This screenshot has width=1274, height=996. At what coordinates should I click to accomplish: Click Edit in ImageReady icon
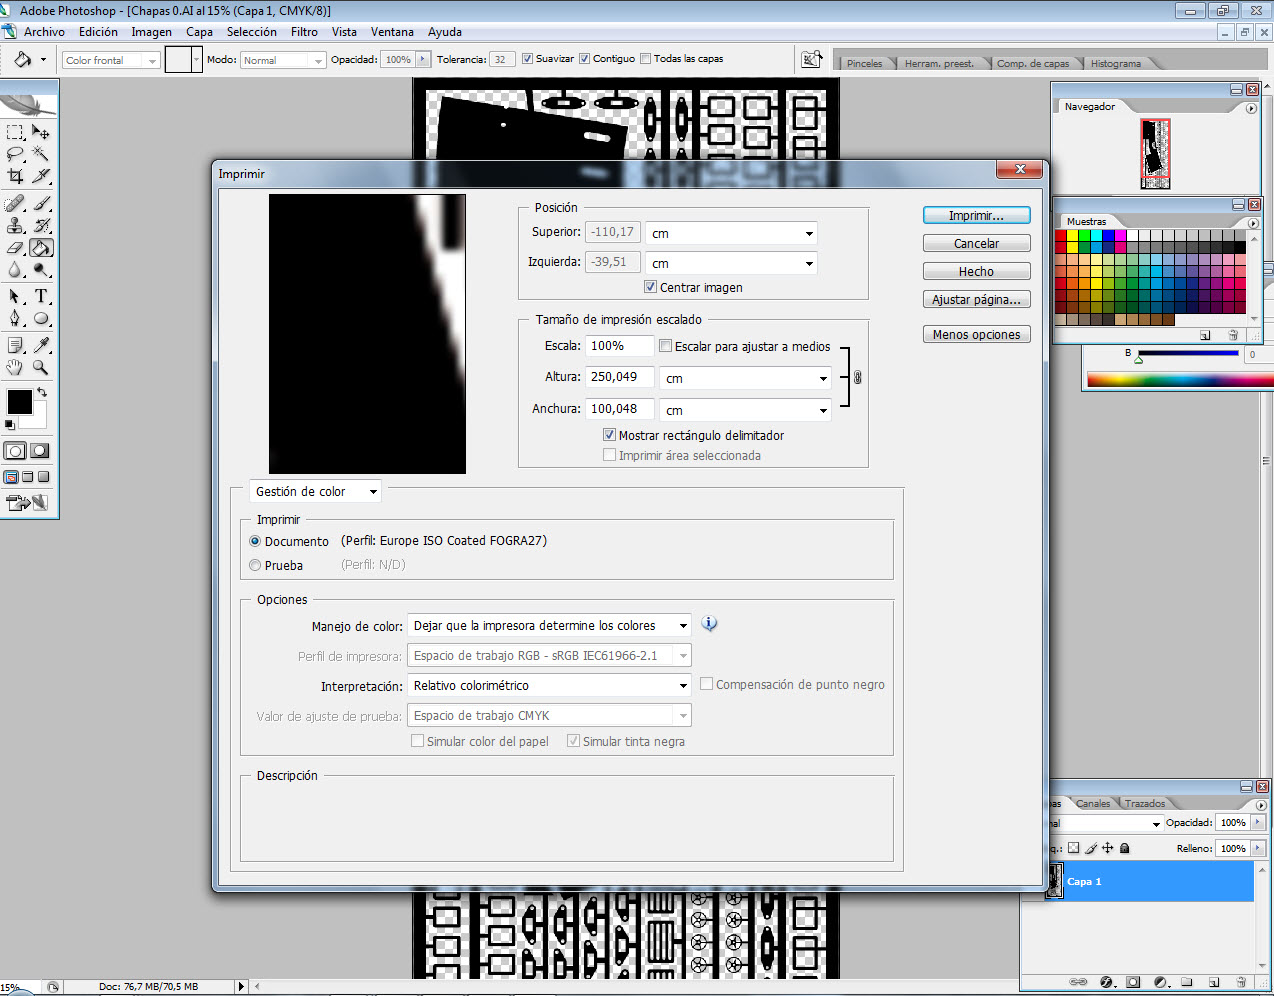point(26,502)
